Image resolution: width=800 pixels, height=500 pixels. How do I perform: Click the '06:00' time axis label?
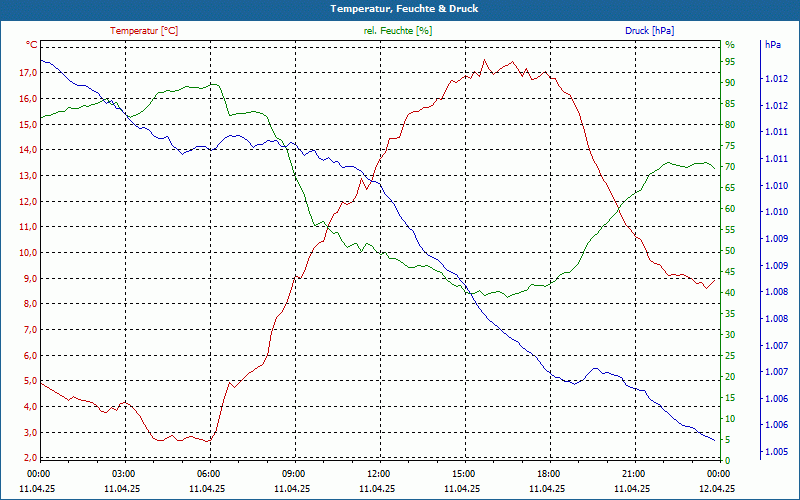[209, 474]
